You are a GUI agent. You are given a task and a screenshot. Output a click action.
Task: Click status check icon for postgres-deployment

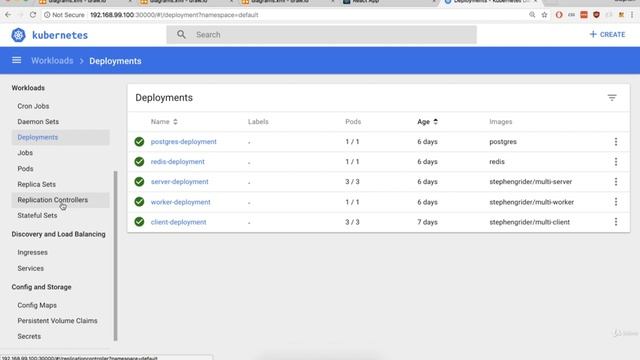(x=139, y=142)
